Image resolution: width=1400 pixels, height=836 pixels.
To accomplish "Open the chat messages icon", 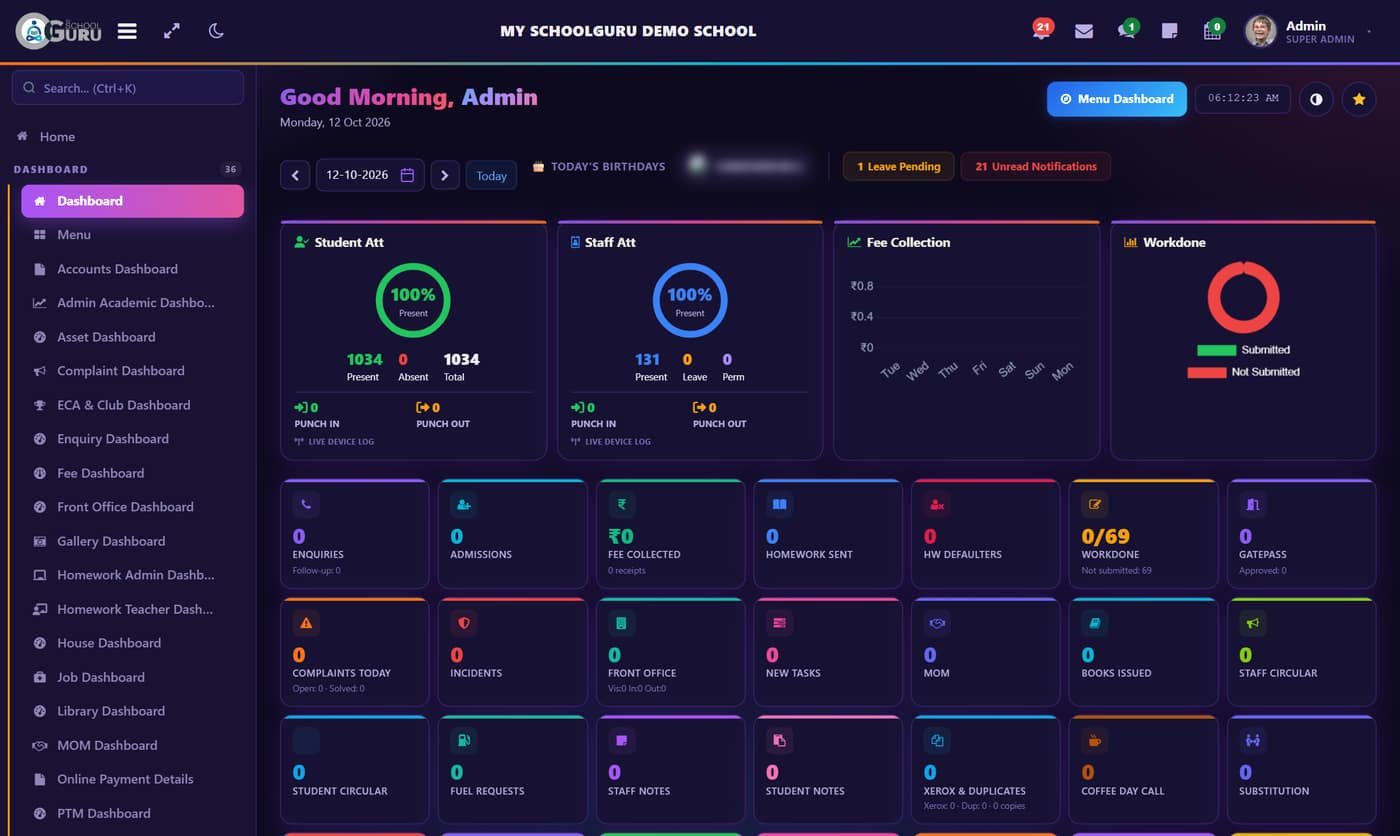I will pyautogui.click(x=1127, y=30).
